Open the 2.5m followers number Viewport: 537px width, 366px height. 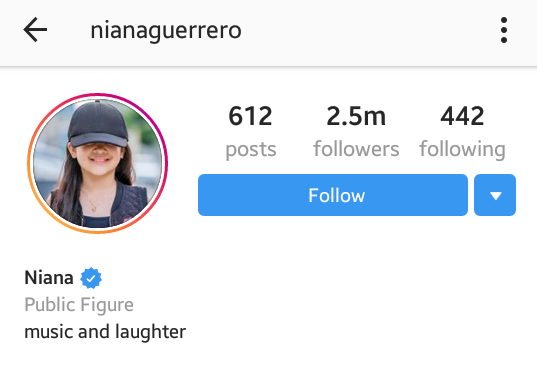[356, 116]
